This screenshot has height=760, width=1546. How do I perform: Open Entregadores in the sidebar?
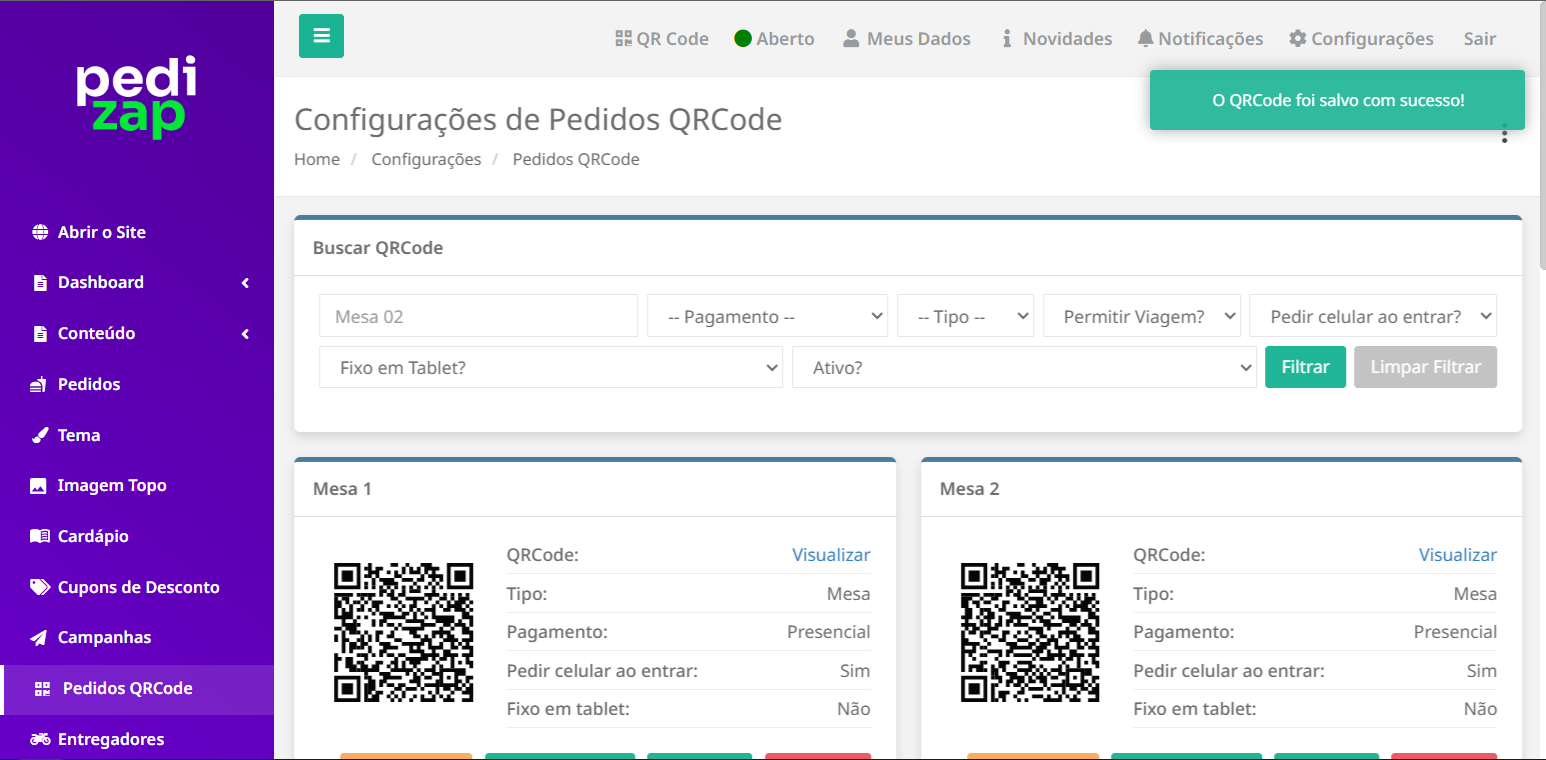tap(111, 739)
